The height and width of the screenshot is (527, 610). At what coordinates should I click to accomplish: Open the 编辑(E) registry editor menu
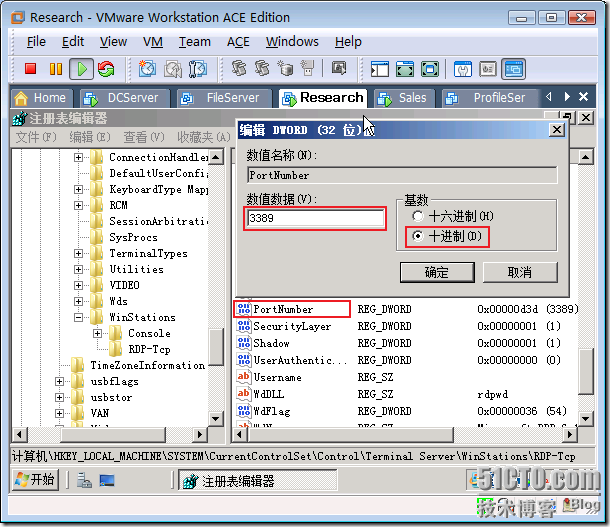click(x=90, y=137)
